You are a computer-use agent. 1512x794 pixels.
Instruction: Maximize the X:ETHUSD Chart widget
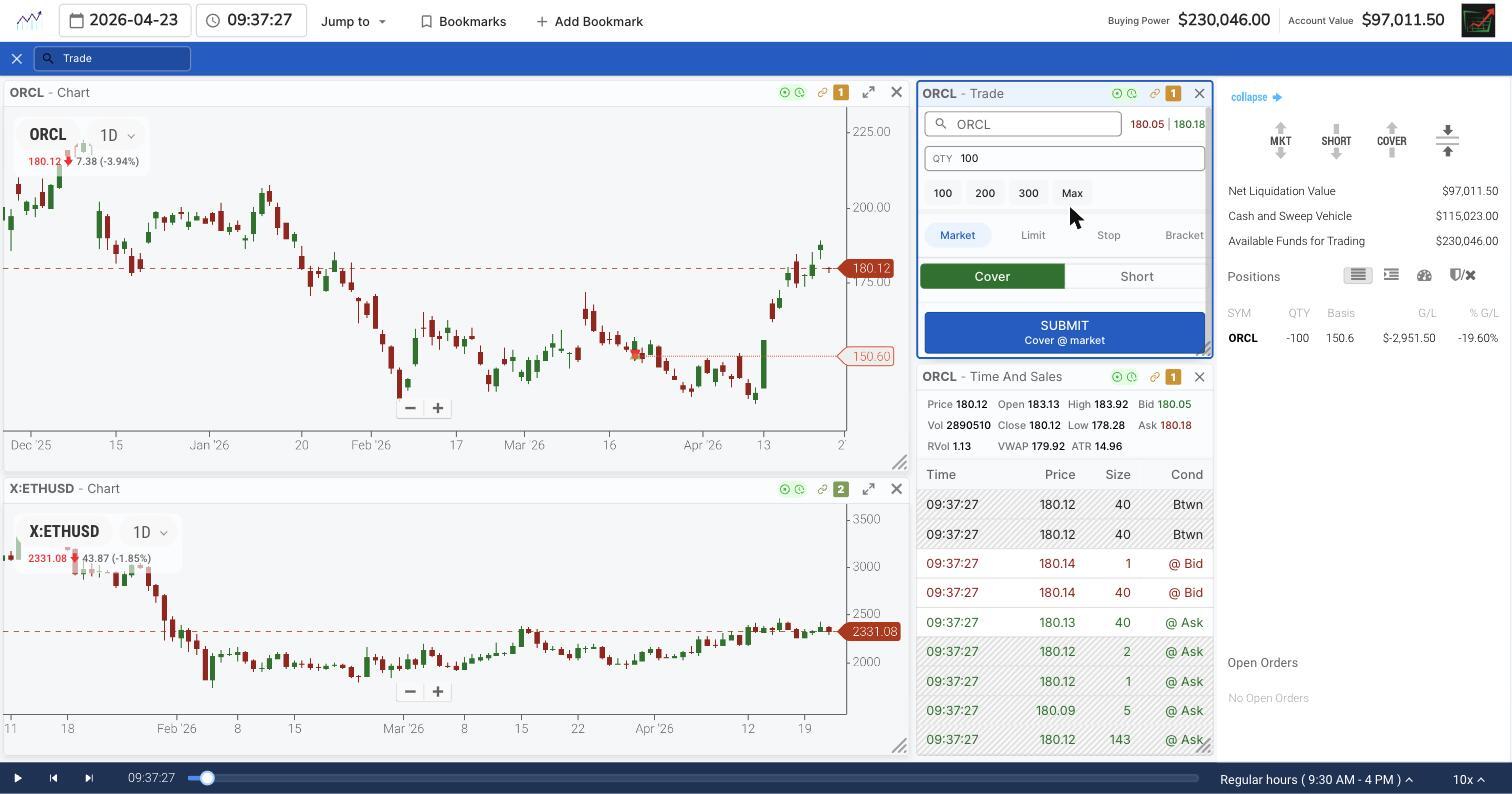click(868, 489)
